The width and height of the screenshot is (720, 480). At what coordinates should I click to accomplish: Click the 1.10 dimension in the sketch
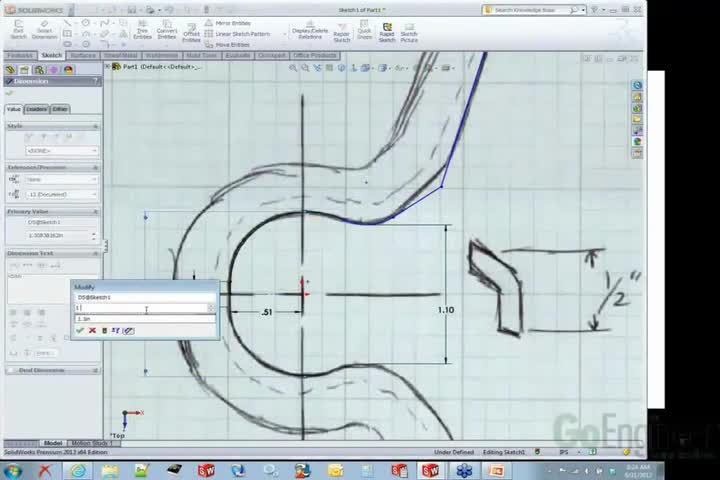point(446,311)
